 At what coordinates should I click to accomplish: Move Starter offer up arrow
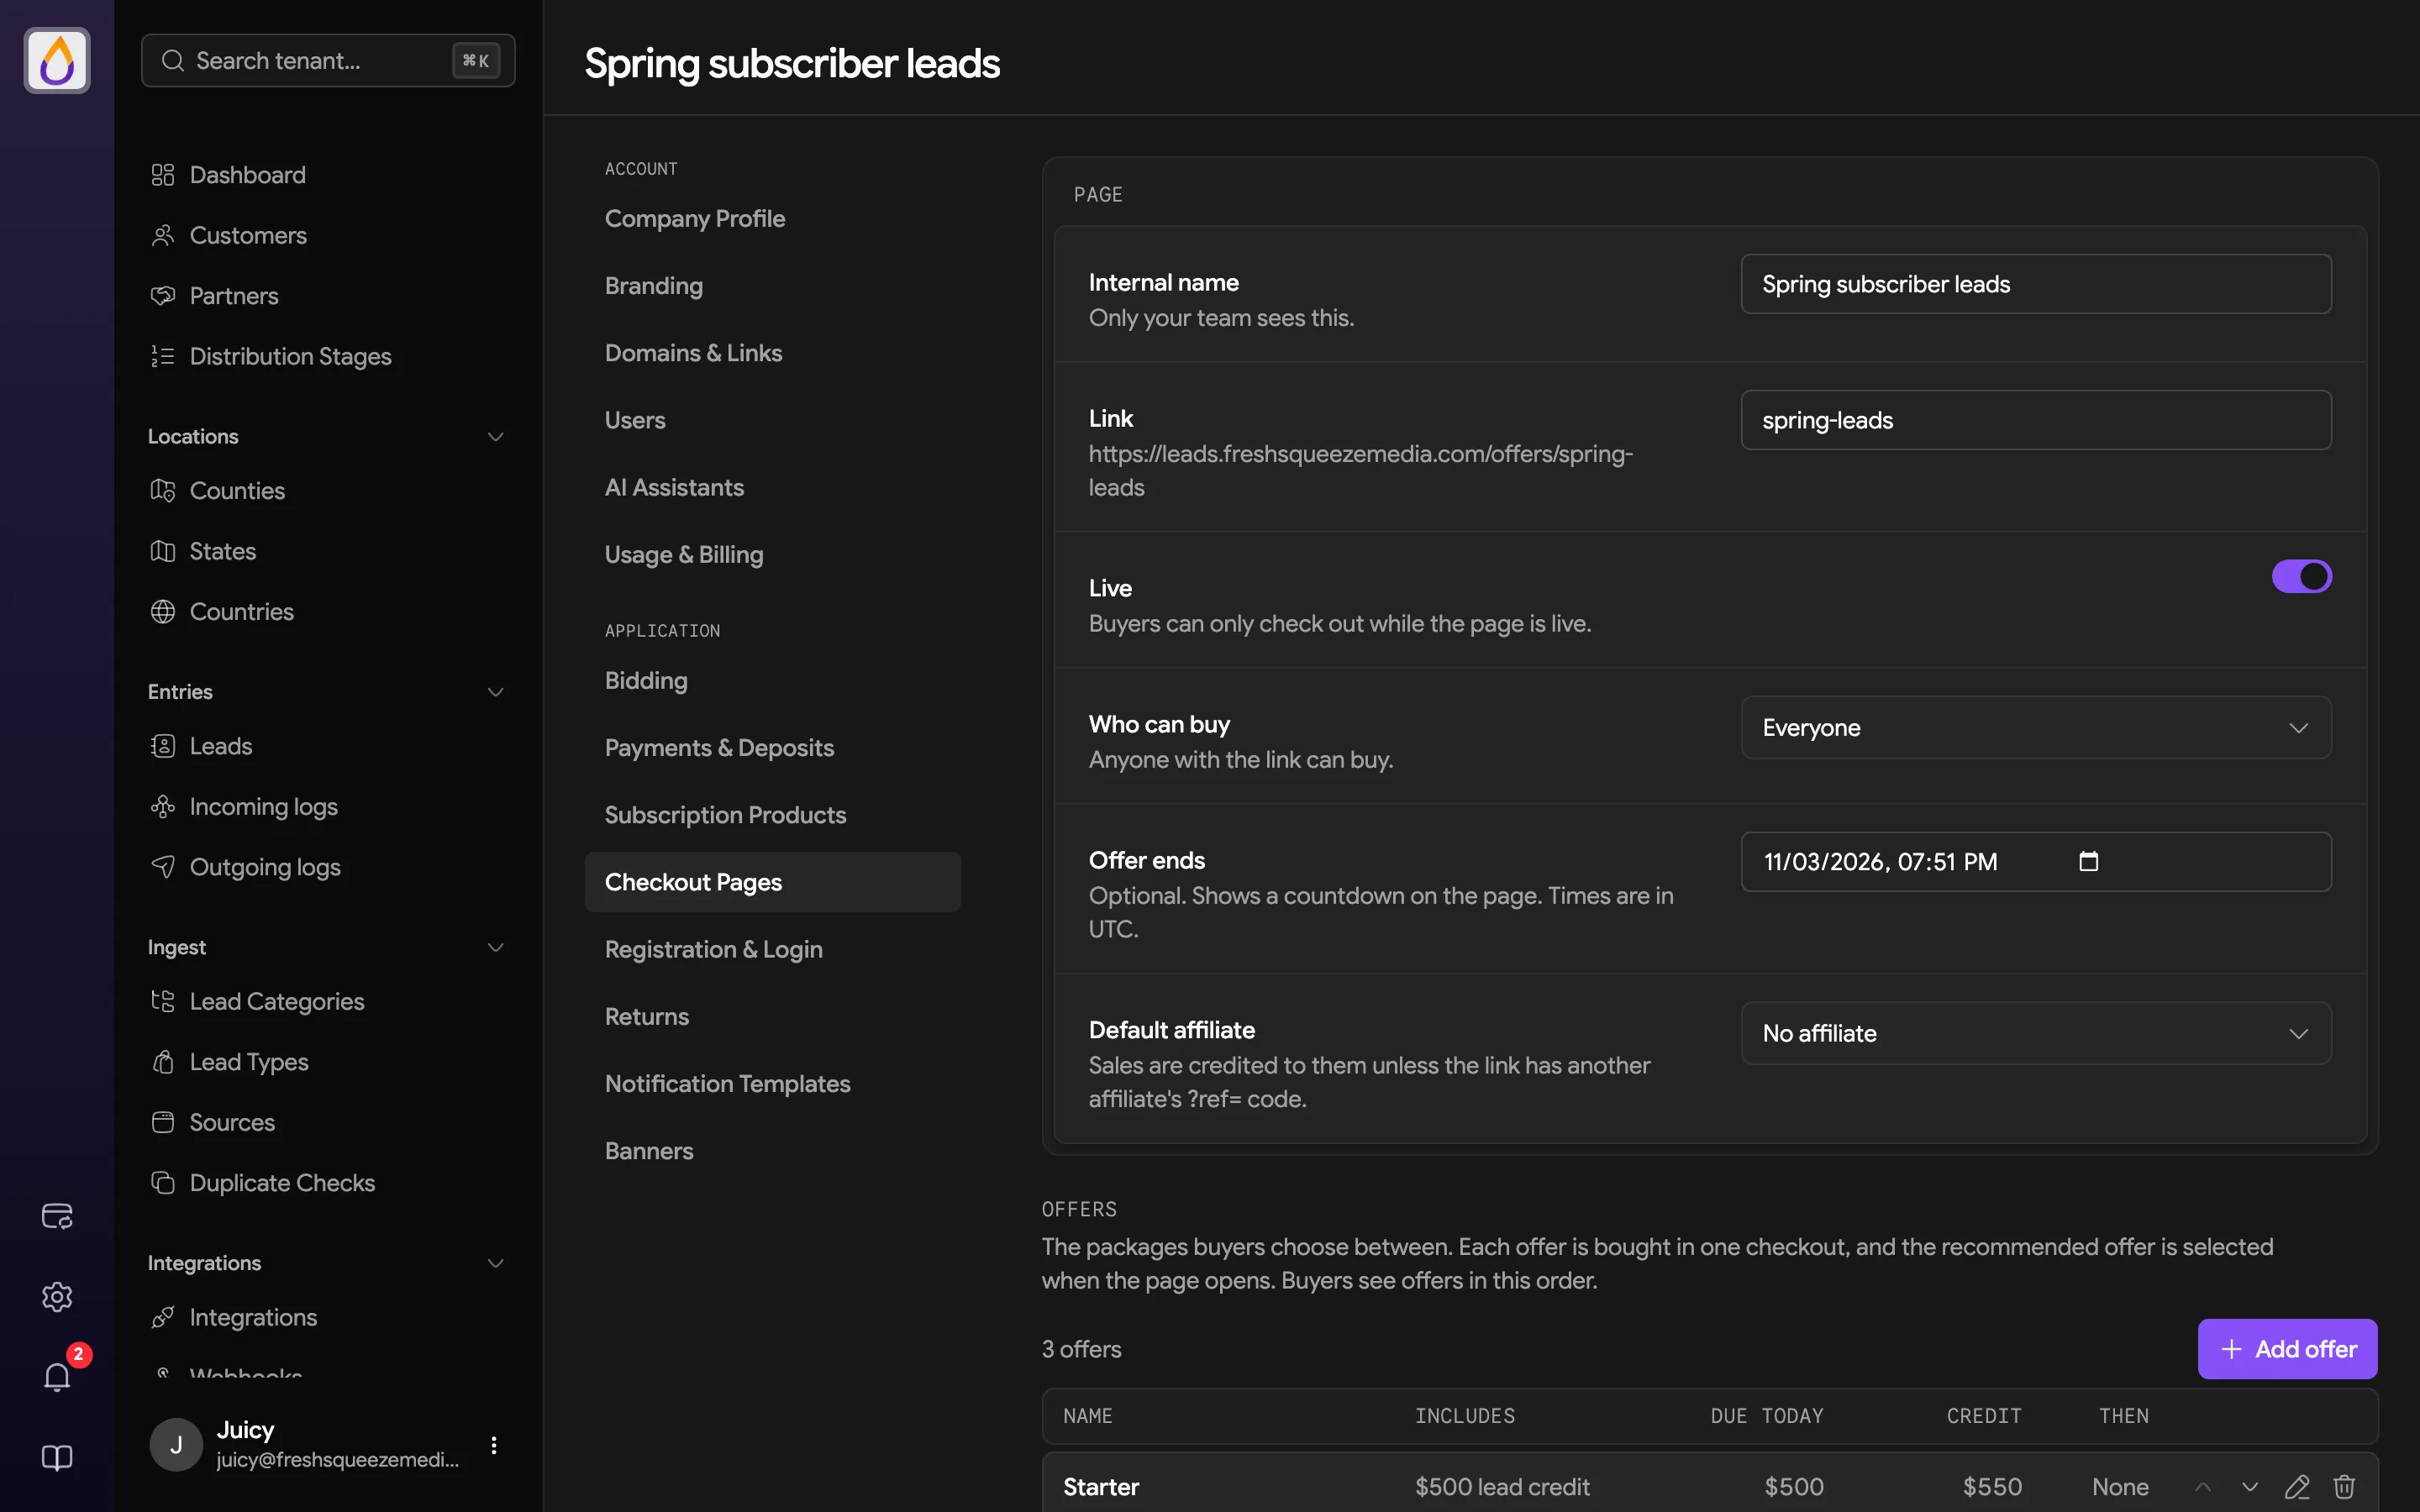pos(2203,1487)
